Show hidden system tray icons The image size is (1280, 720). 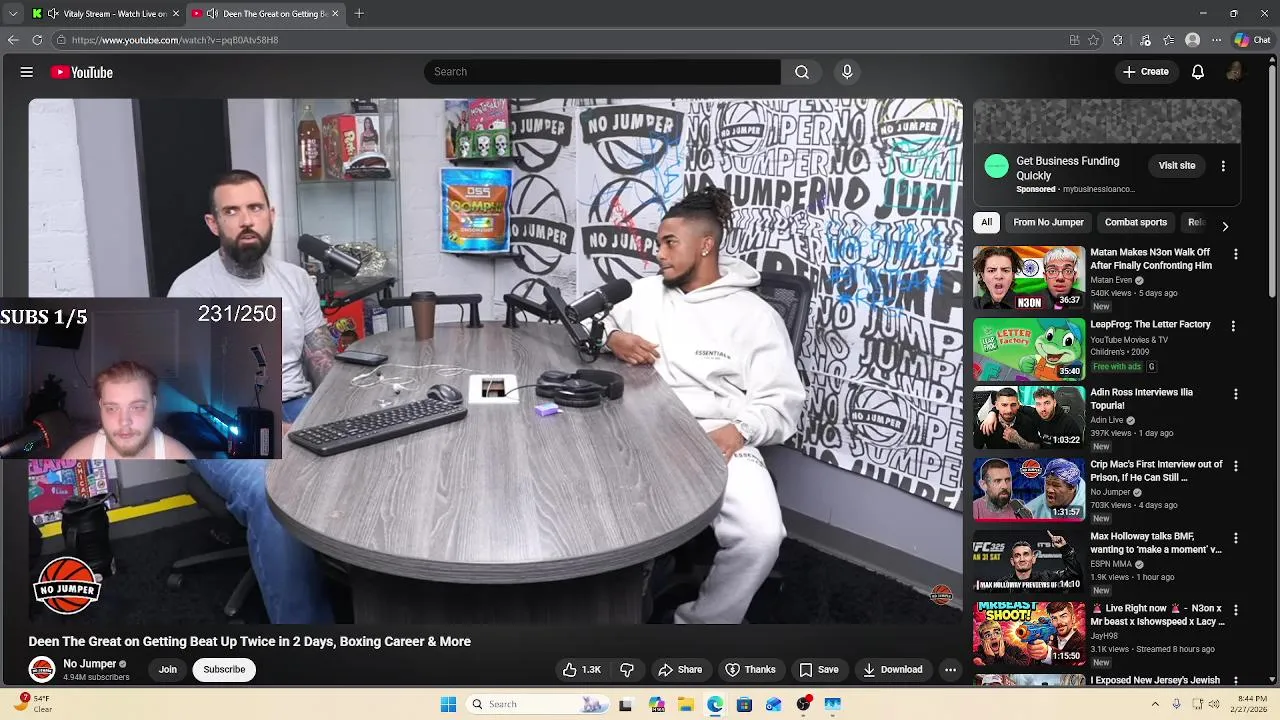(1153, 704)
